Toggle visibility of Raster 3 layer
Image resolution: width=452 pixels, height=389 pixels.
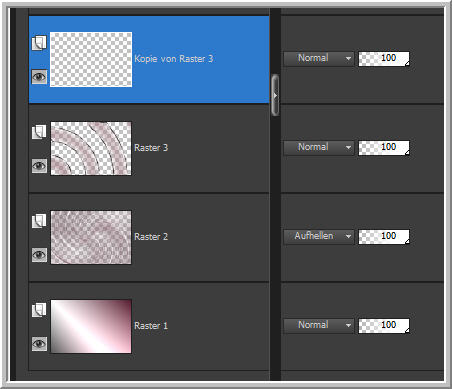click(39, 166)
